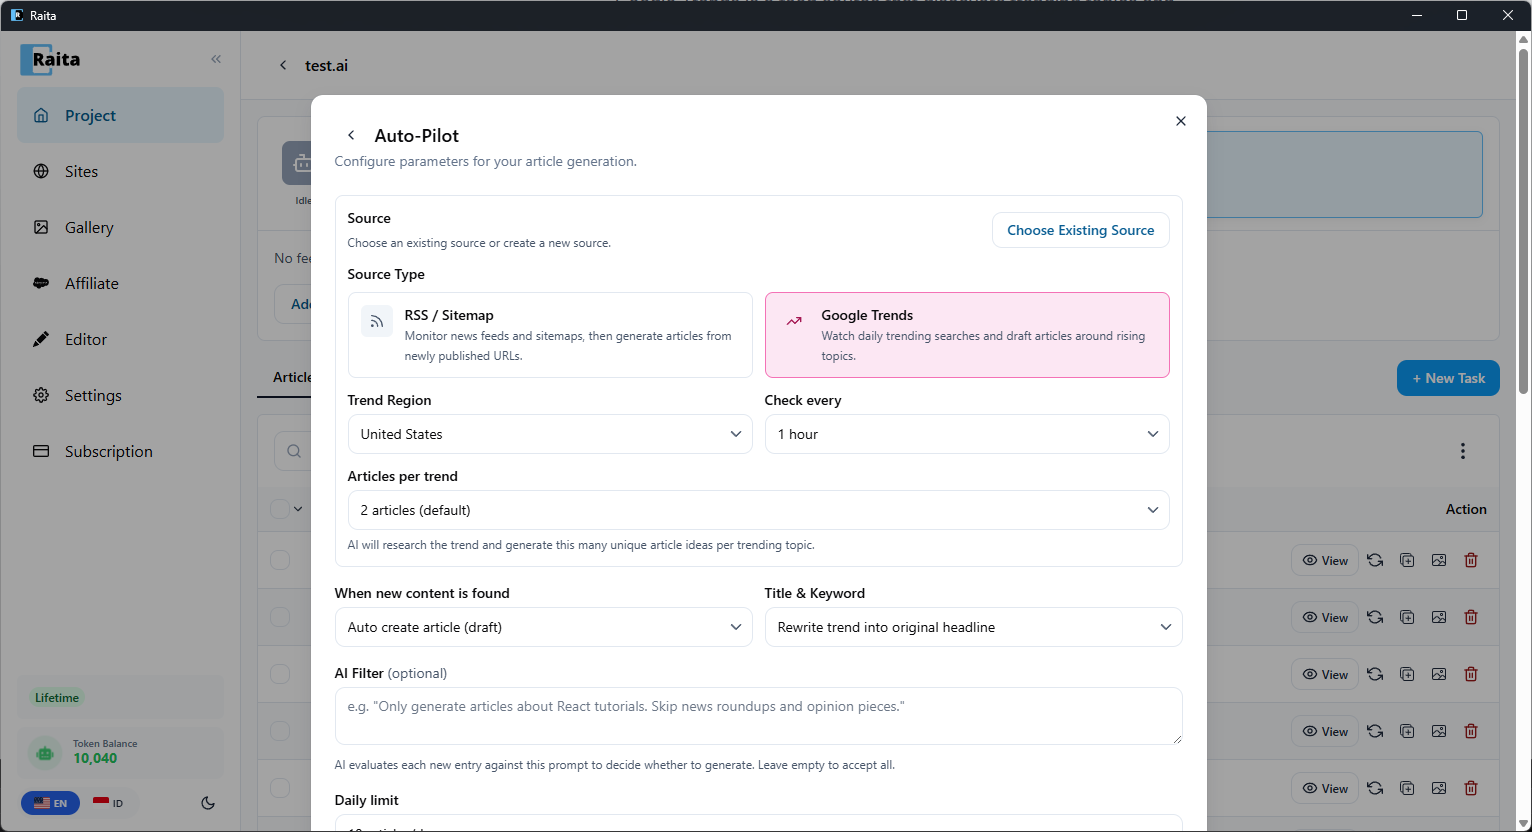1532x832 pixels.
Task: Regenerate the topmost task row via refresh icon
Action: [x=1375, y=561]
